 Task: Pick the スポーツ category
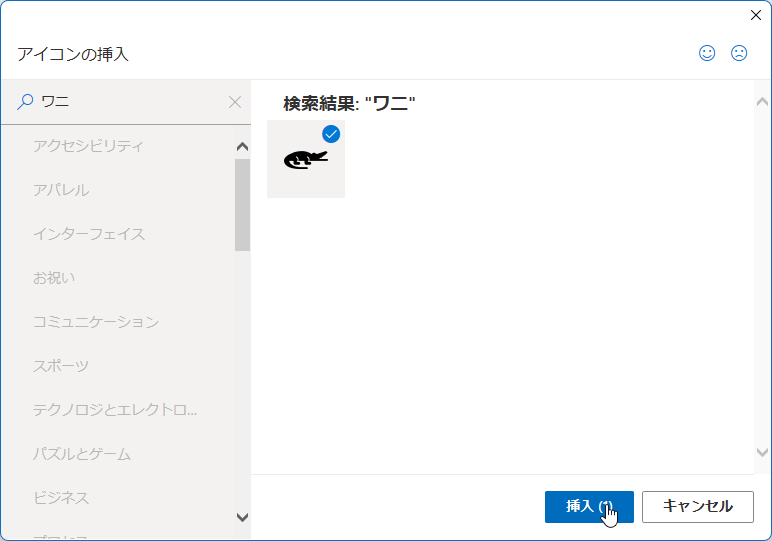(x=61, y=366)
